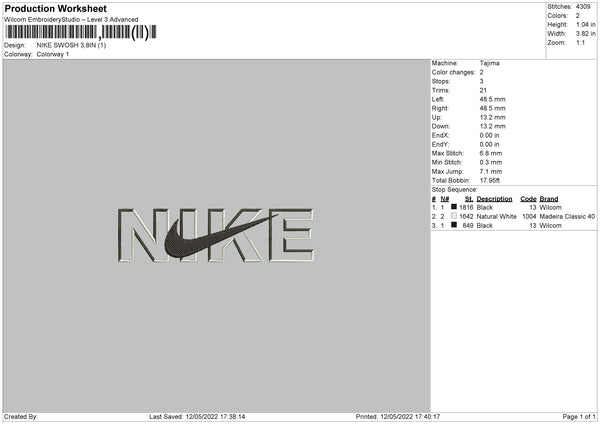The height and width of the screenshot is (424, 600).
Task: Click the 'EndY:' label
Action: click(440, 144)
